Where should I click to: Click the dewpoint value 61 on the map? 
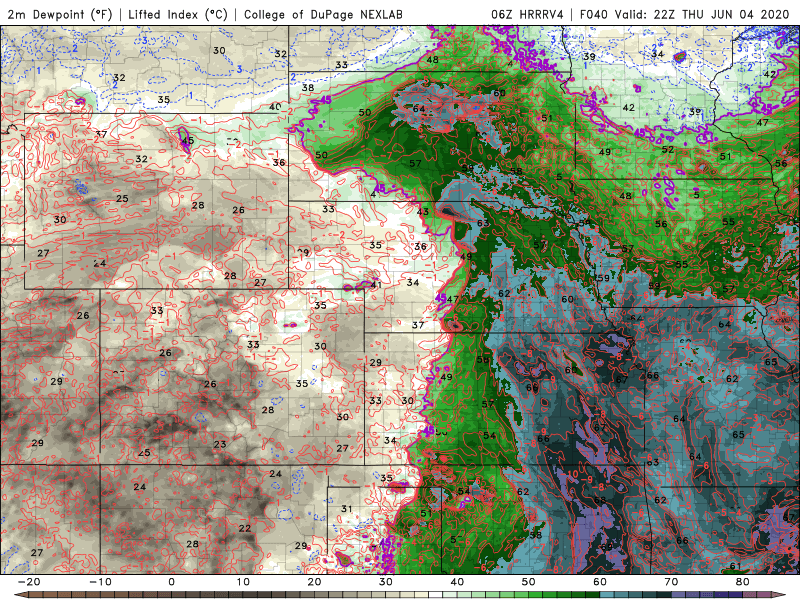pos(735,566)
